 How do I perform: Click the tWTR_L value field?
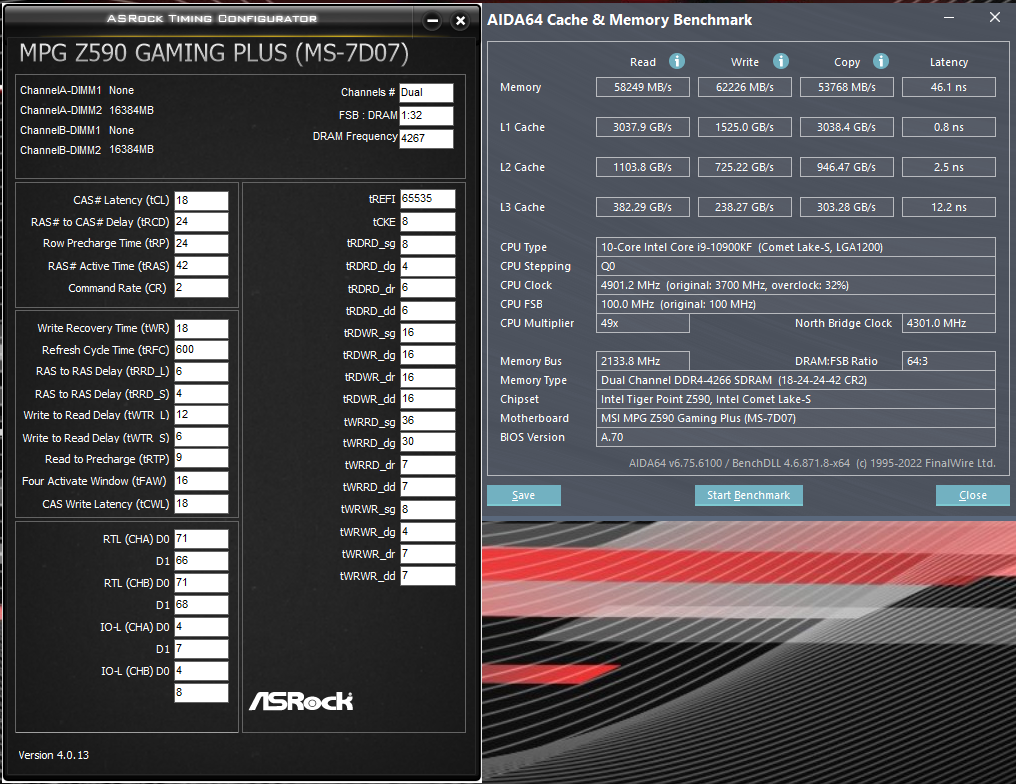point(202,415)
